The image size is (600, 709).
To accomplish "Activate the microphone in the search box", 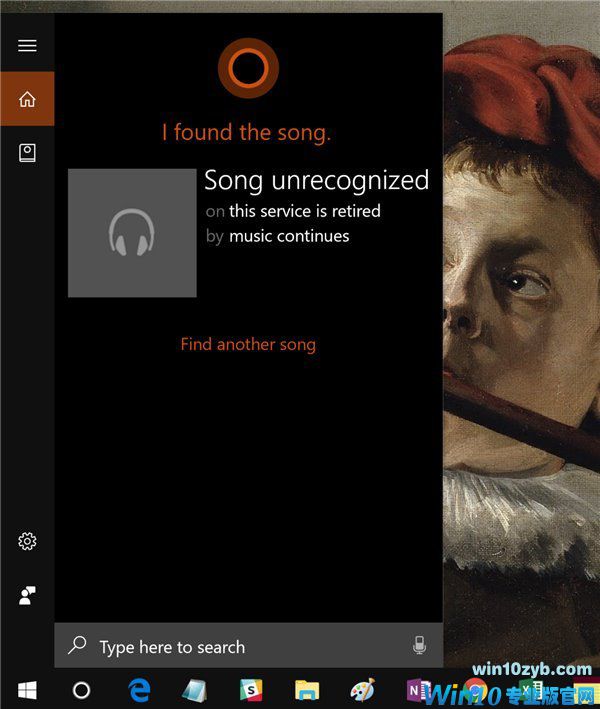I will (x=419, y=645).
